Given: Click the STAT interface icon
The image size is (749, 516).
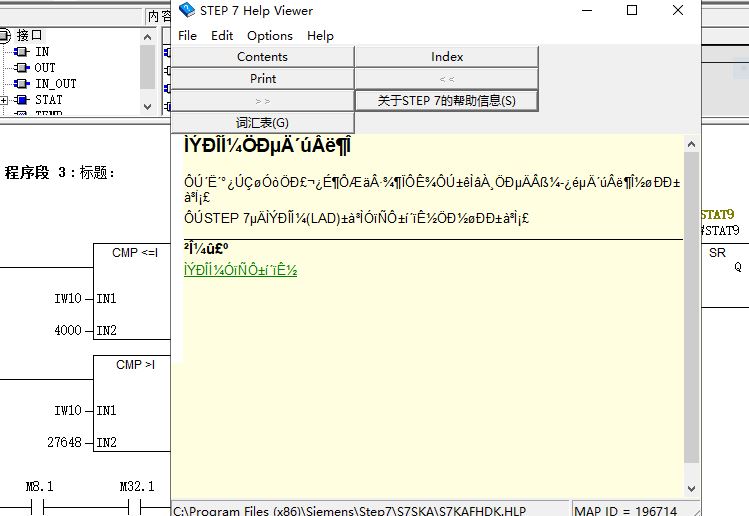Looking at the screenshot, I should (x=22, y=100).
